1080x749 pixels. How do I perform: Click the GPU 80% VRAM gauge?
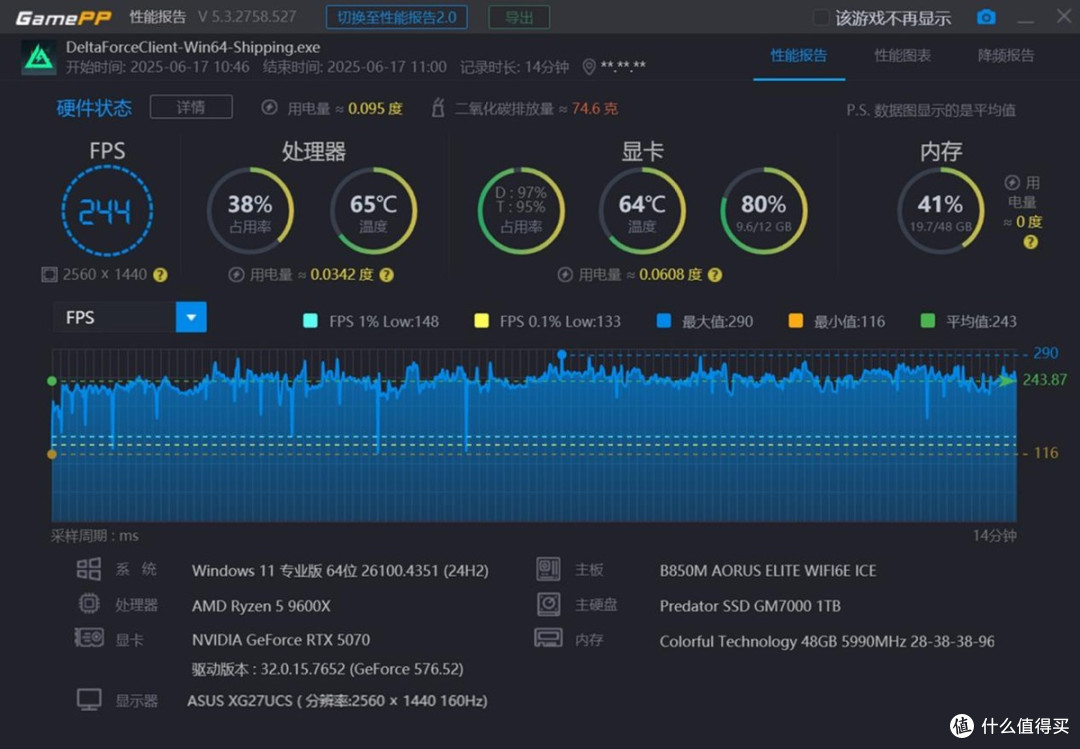763,211
